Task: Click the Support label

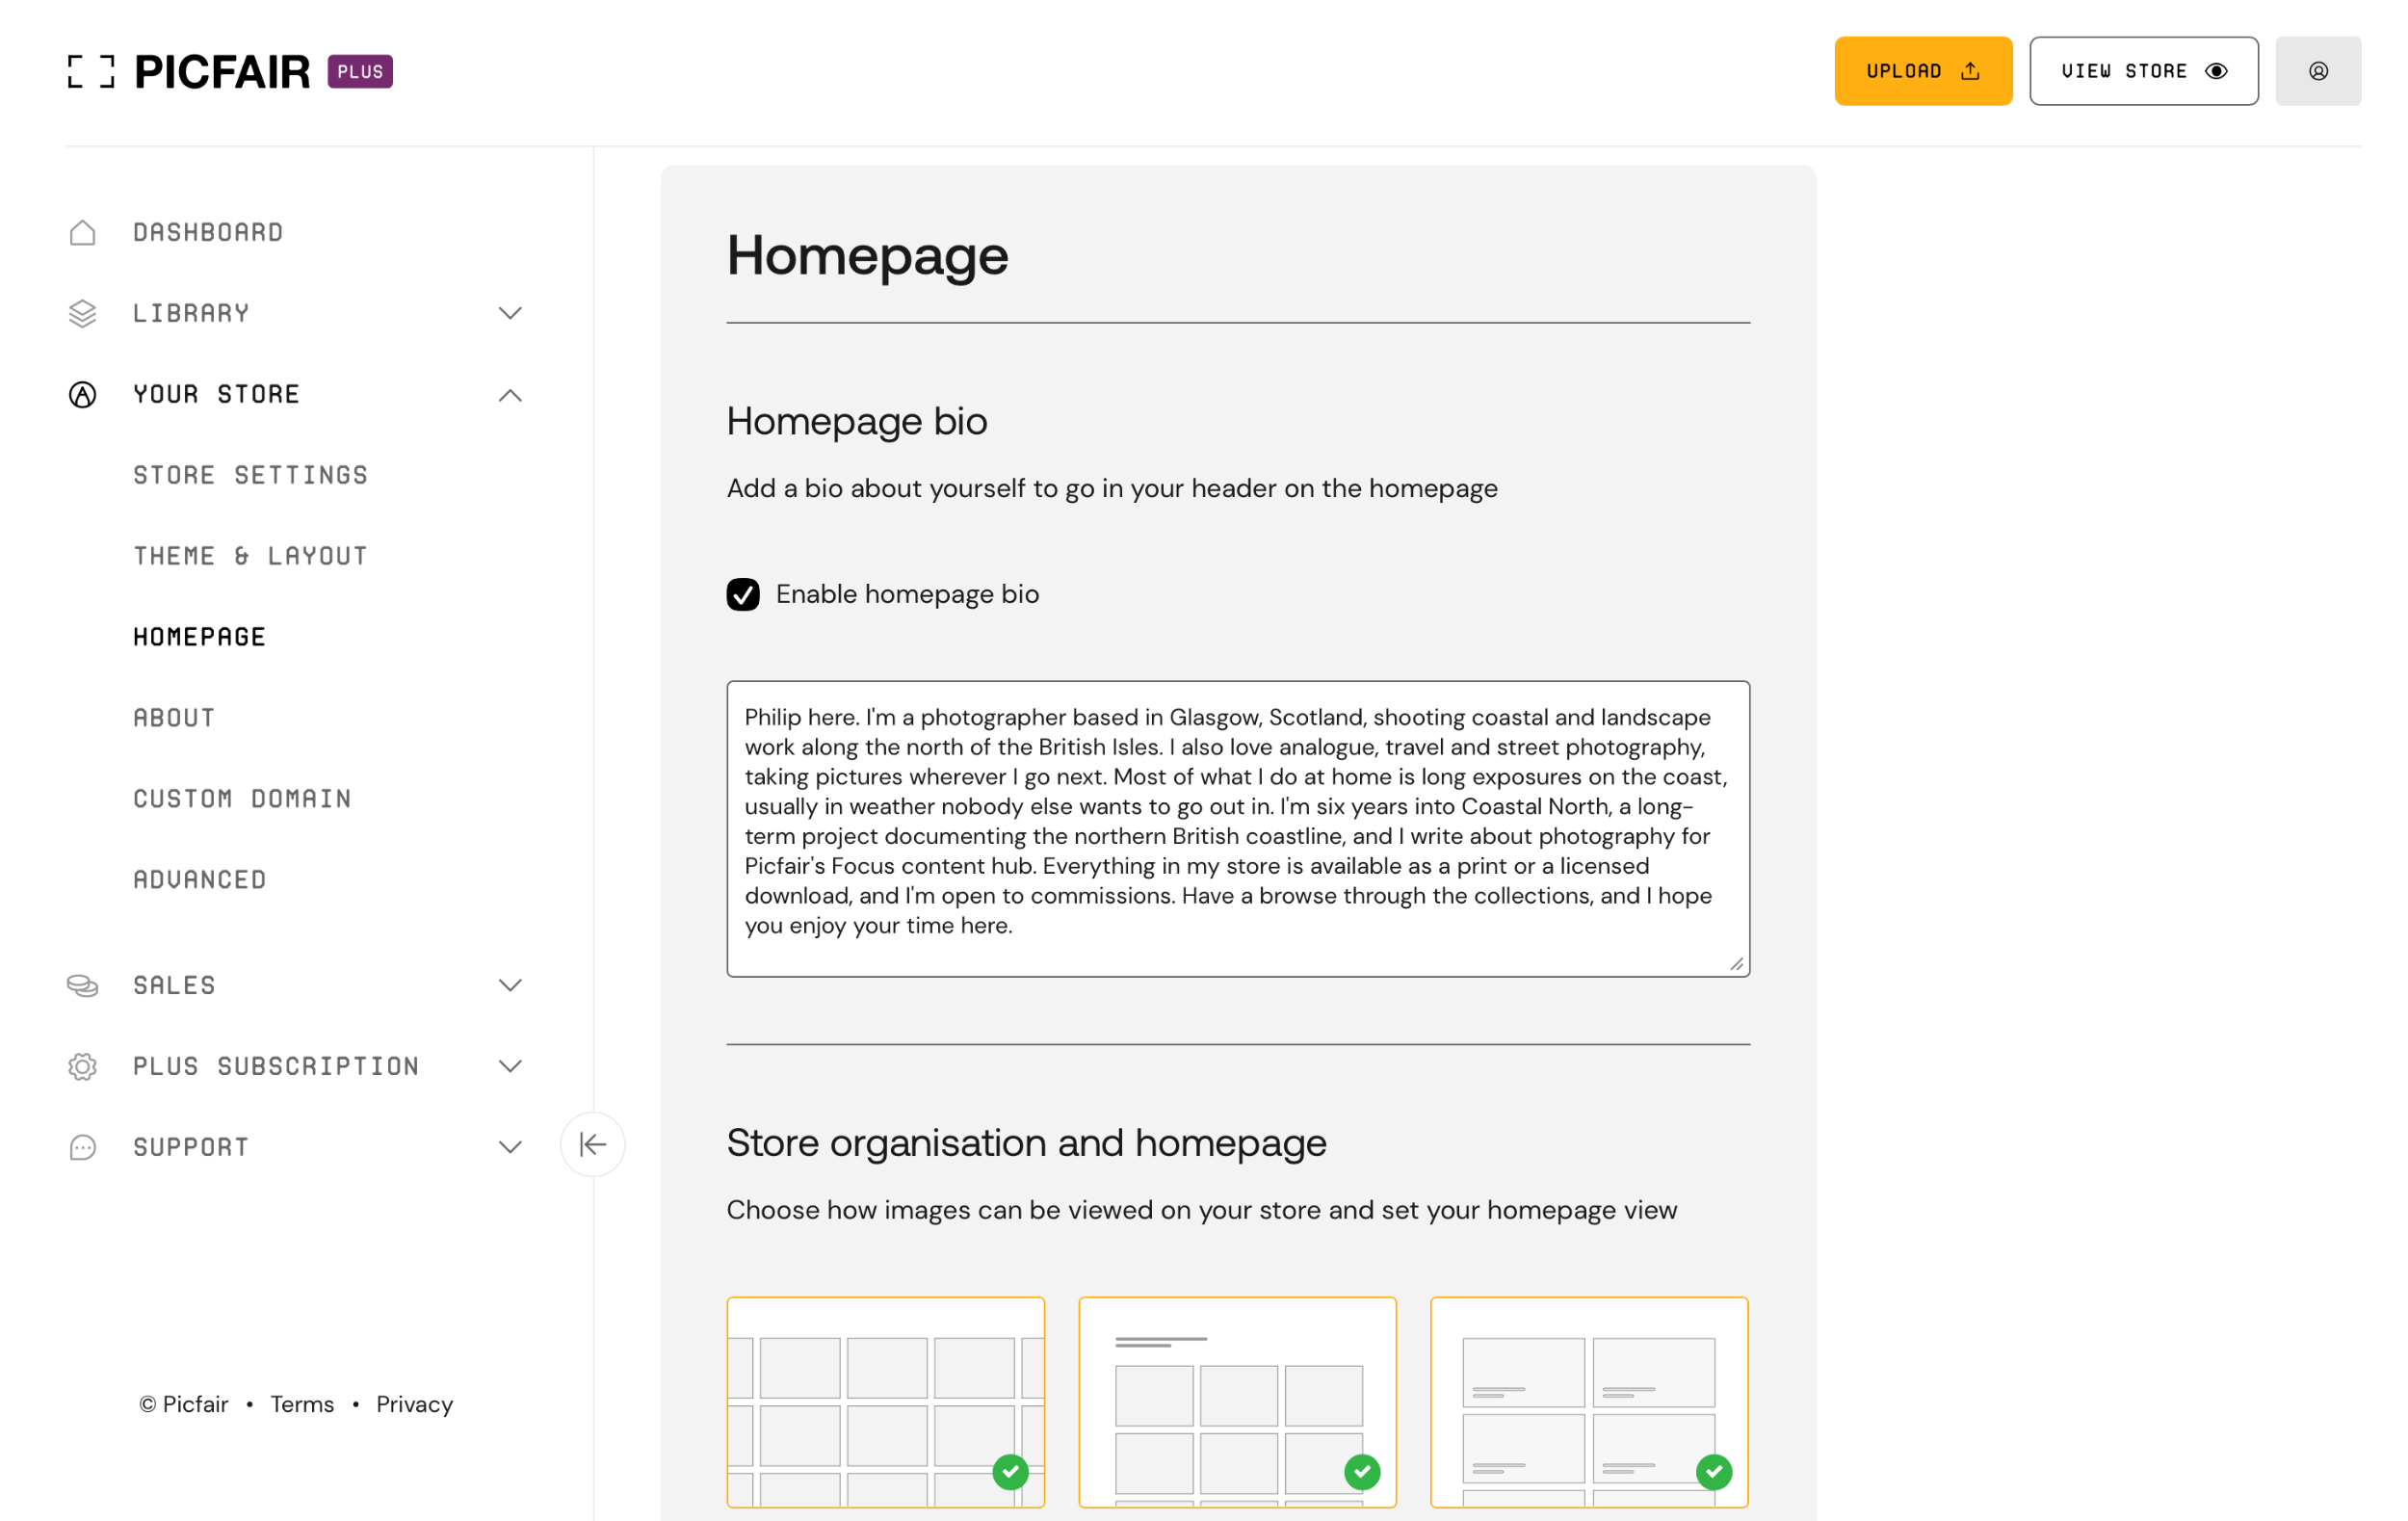Action: (191, 1147)
